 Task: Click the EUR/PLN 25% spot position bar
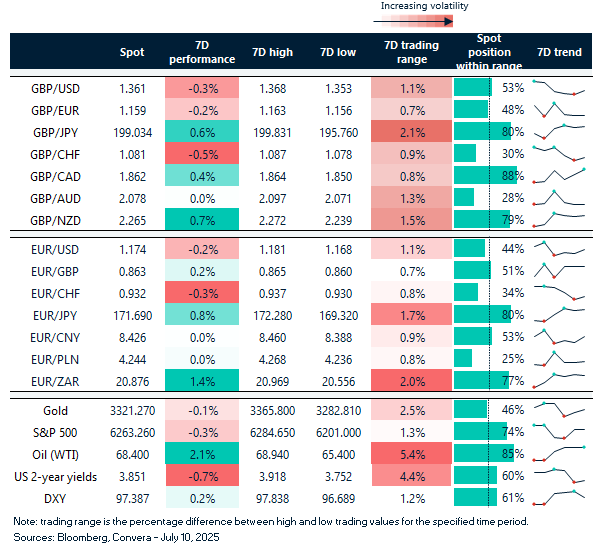point(464,358)
